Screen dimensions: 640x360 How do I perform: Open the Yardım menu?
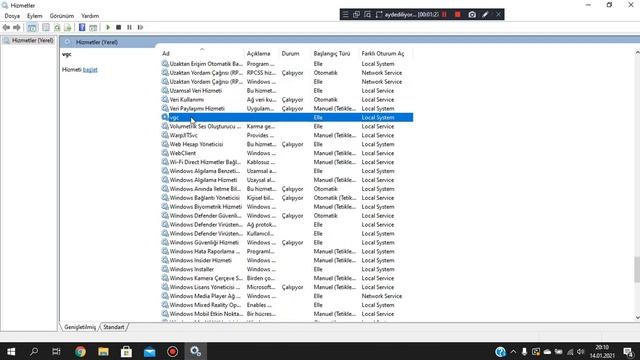click(x=90, y=16)
